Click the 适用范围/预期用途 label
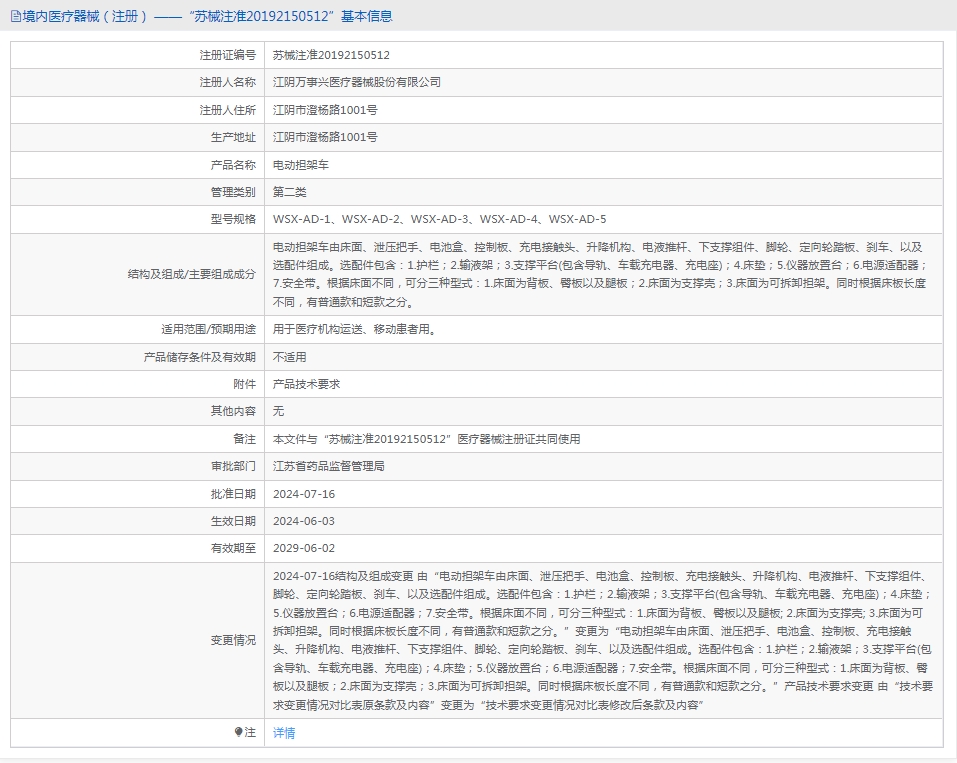 (208, 330)
